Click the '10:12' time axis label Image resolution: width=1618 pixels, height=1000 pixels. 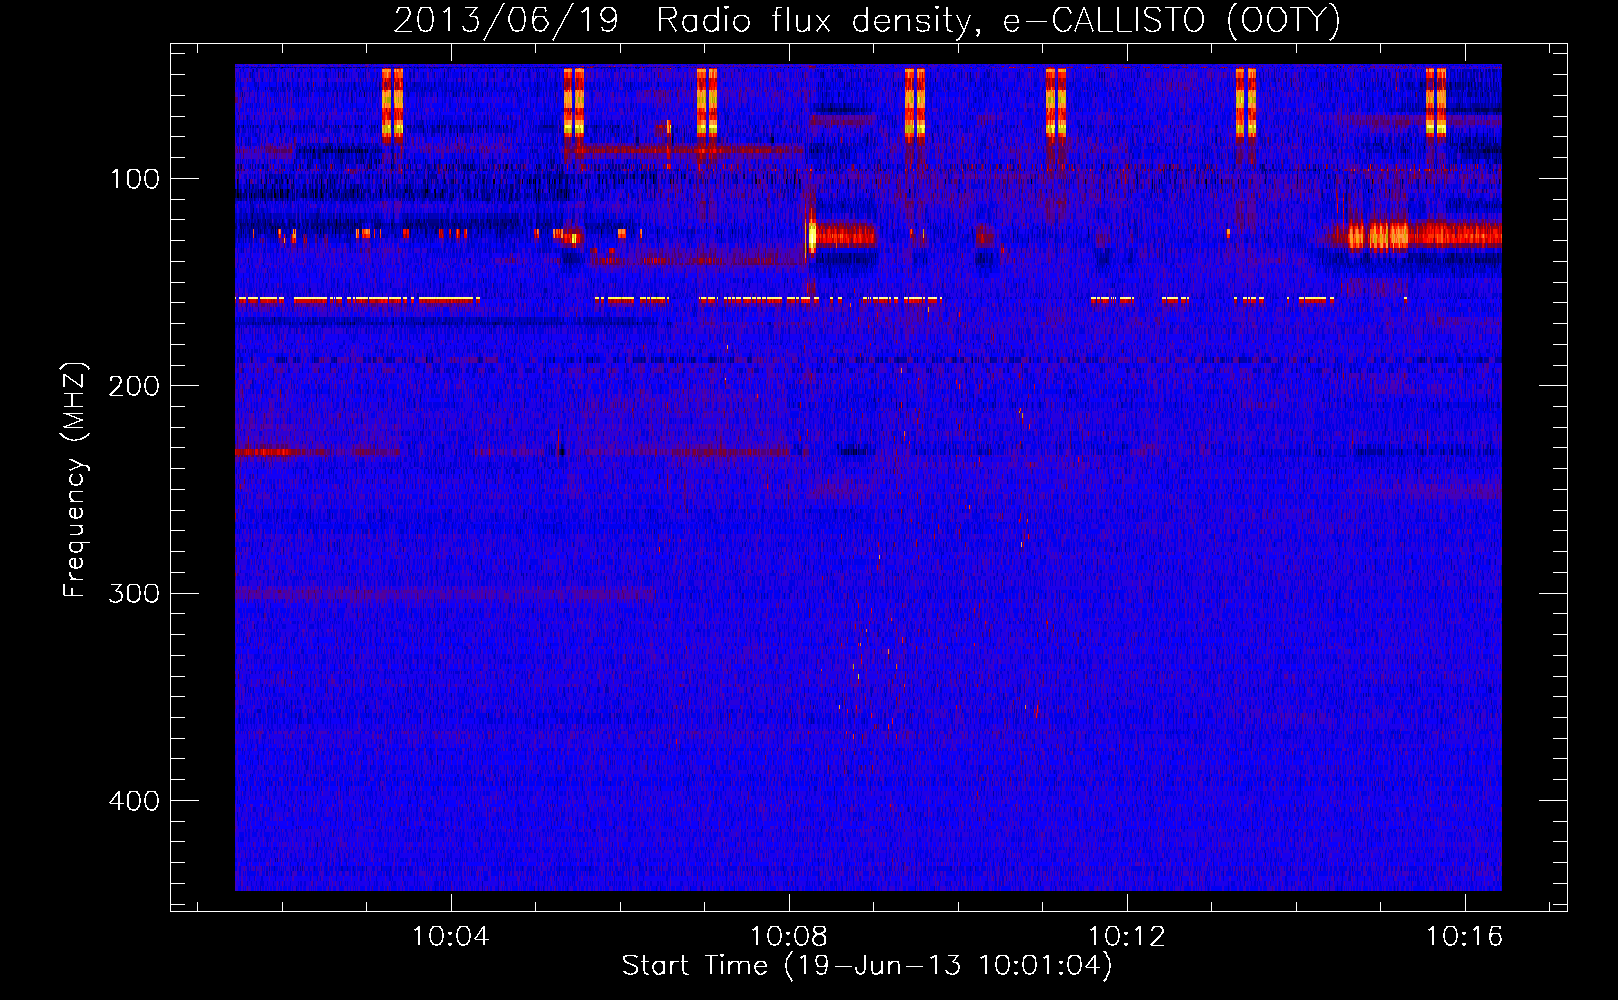[x=1127, y=937]
